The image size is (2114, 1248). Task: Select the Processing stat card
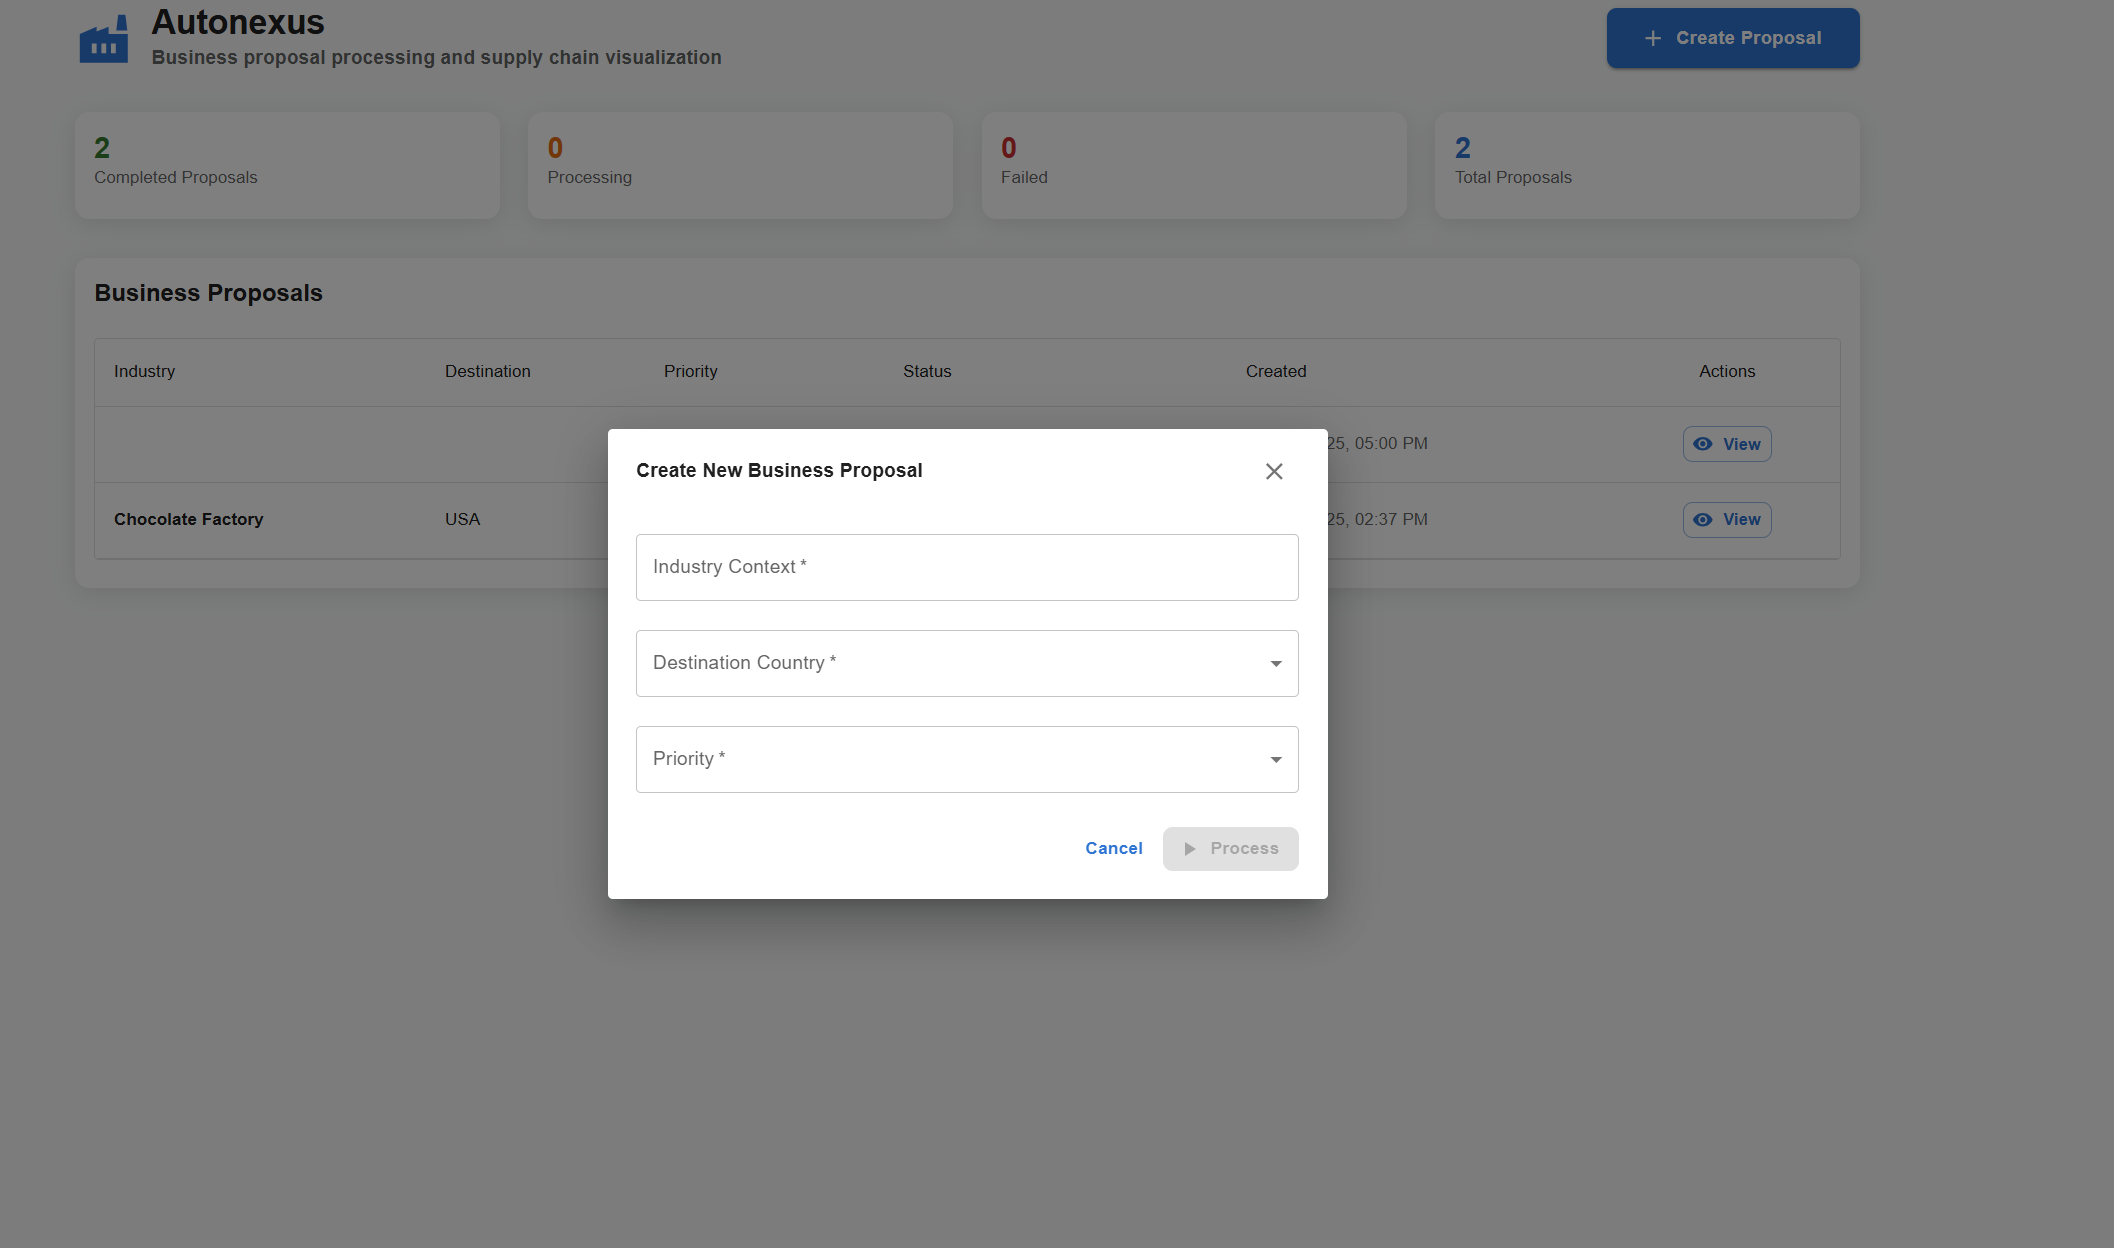[x=740, y=165]
